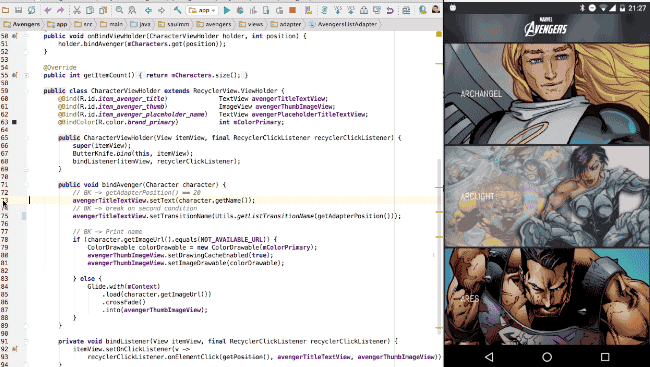Image resolution: width=650 pixels, height=367 pixels.
Task: Select the 'app' breadcrumb module
Action: pos(58,24)
